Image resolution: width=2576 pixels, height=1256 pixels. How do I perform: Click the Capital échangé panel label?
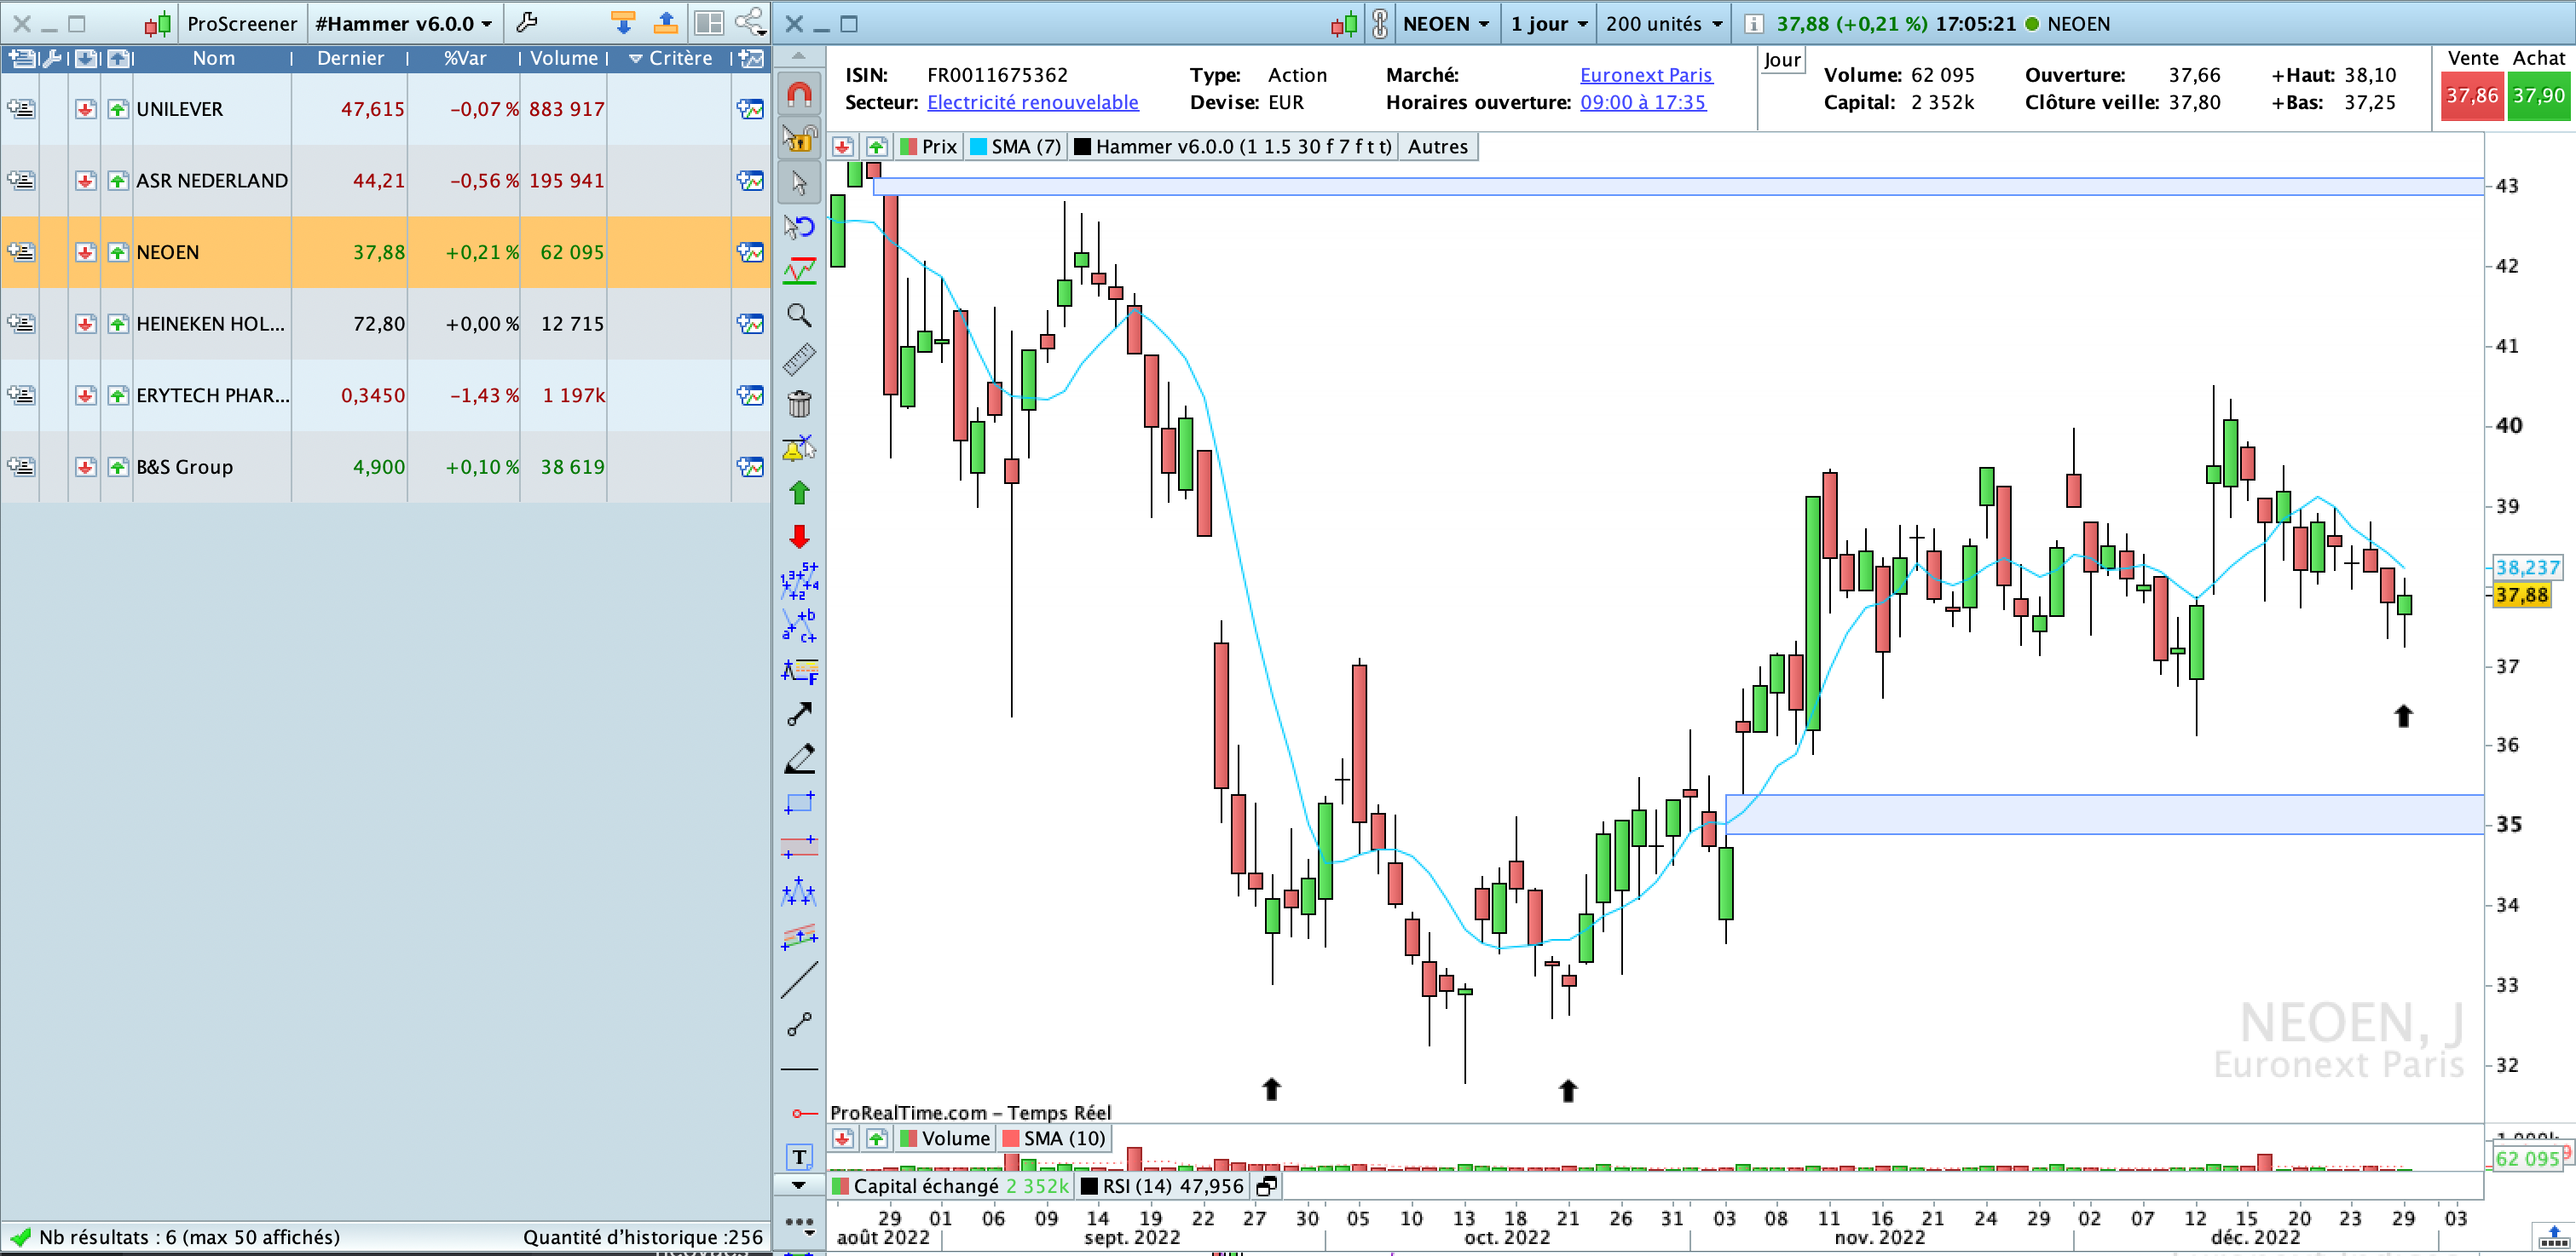coord(950,1186)
